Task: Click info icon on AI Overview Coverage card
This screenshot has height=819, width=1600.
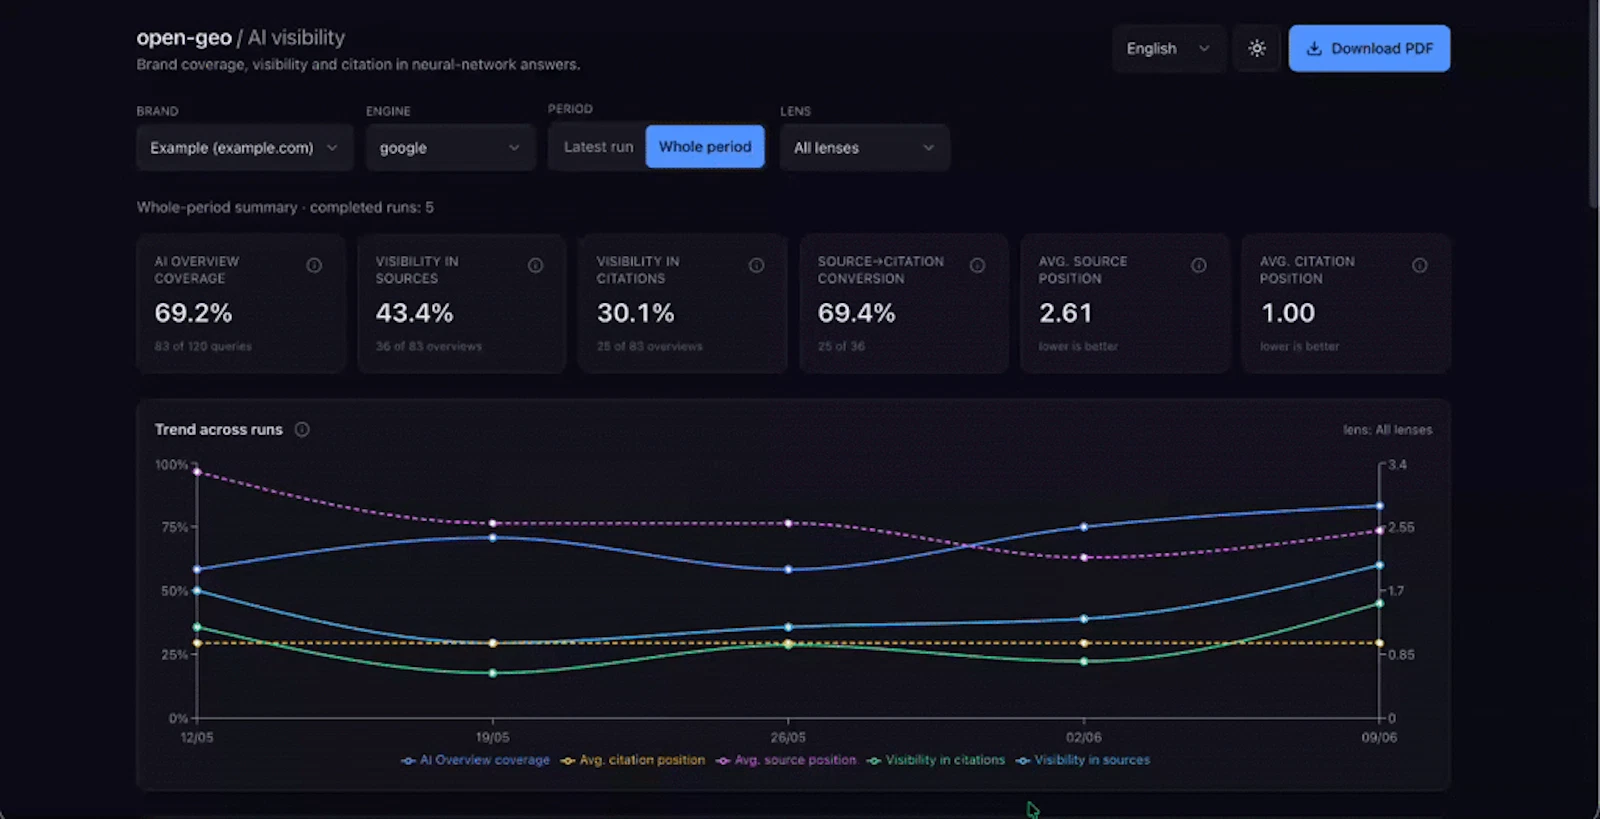Action: coord(314,265)
